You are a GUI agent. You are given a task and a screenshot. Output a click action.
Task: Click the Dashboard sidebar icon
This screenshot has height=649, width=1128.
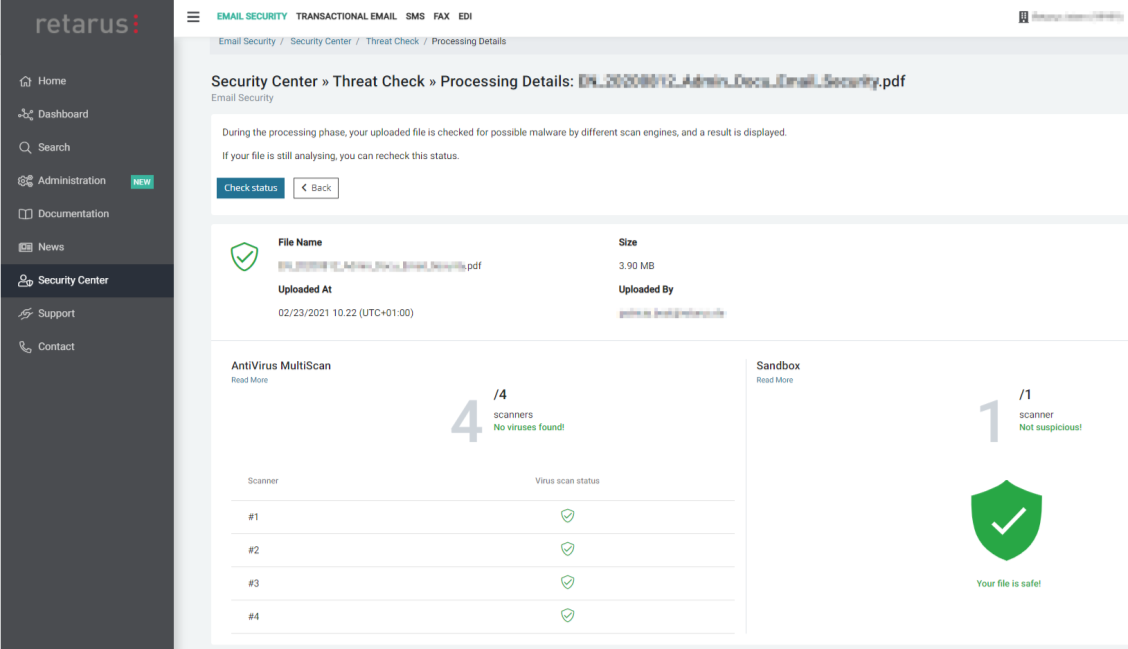tap(26, 115)
